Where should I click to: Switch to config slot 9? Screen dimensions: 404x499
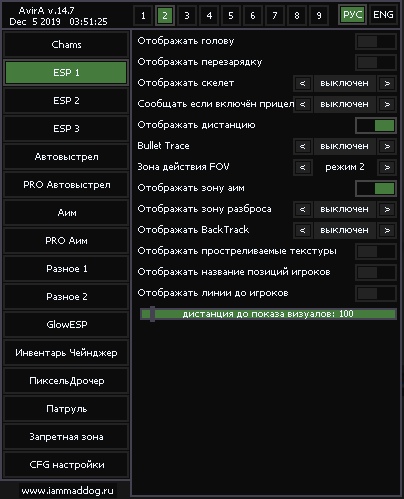coord(319,15)
